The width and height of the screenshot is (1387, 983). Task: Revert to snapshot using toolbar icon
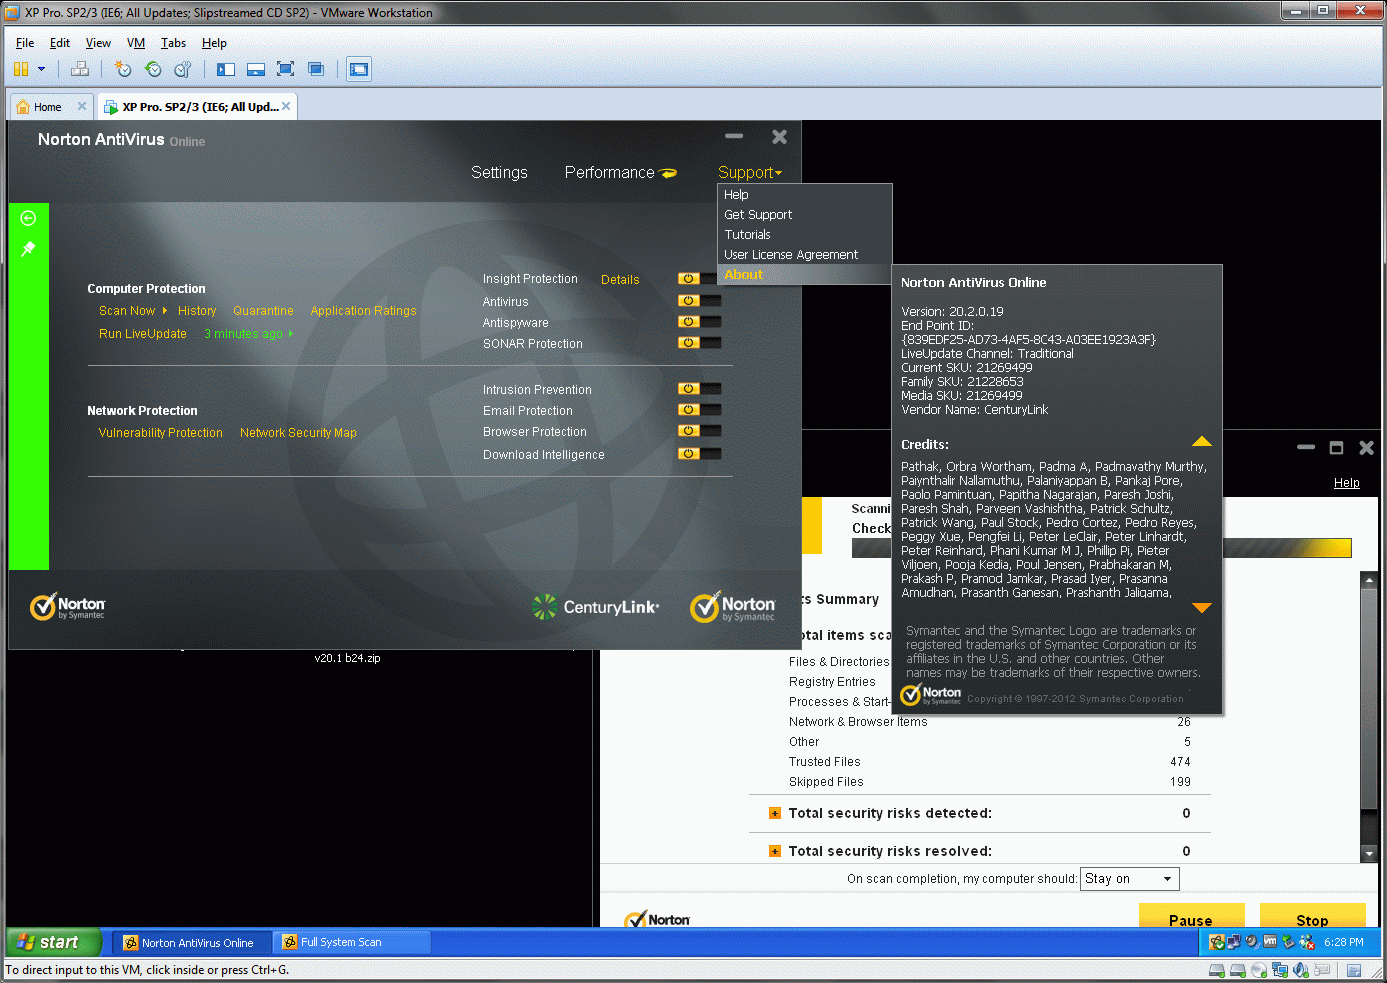[153, 69]
